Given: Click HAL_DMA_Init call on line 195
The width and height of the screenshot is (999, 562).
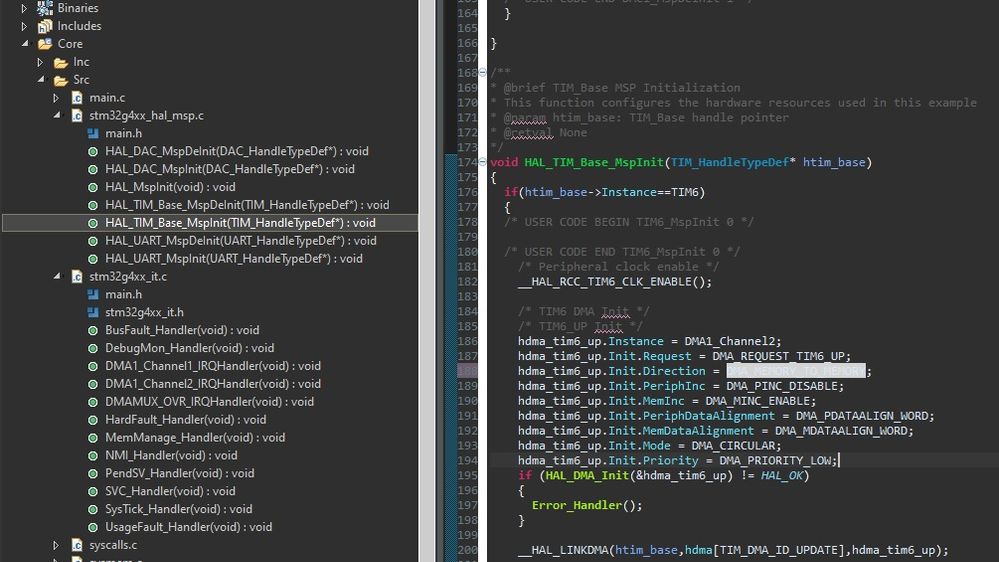Looking at the screenshot, I should click(587, 475).
